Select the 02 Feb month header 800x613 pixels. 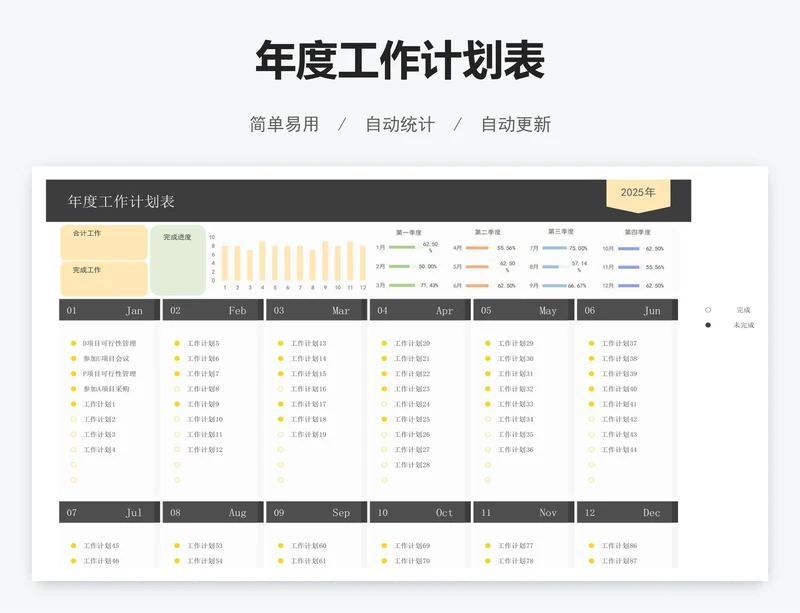point(213,310)
